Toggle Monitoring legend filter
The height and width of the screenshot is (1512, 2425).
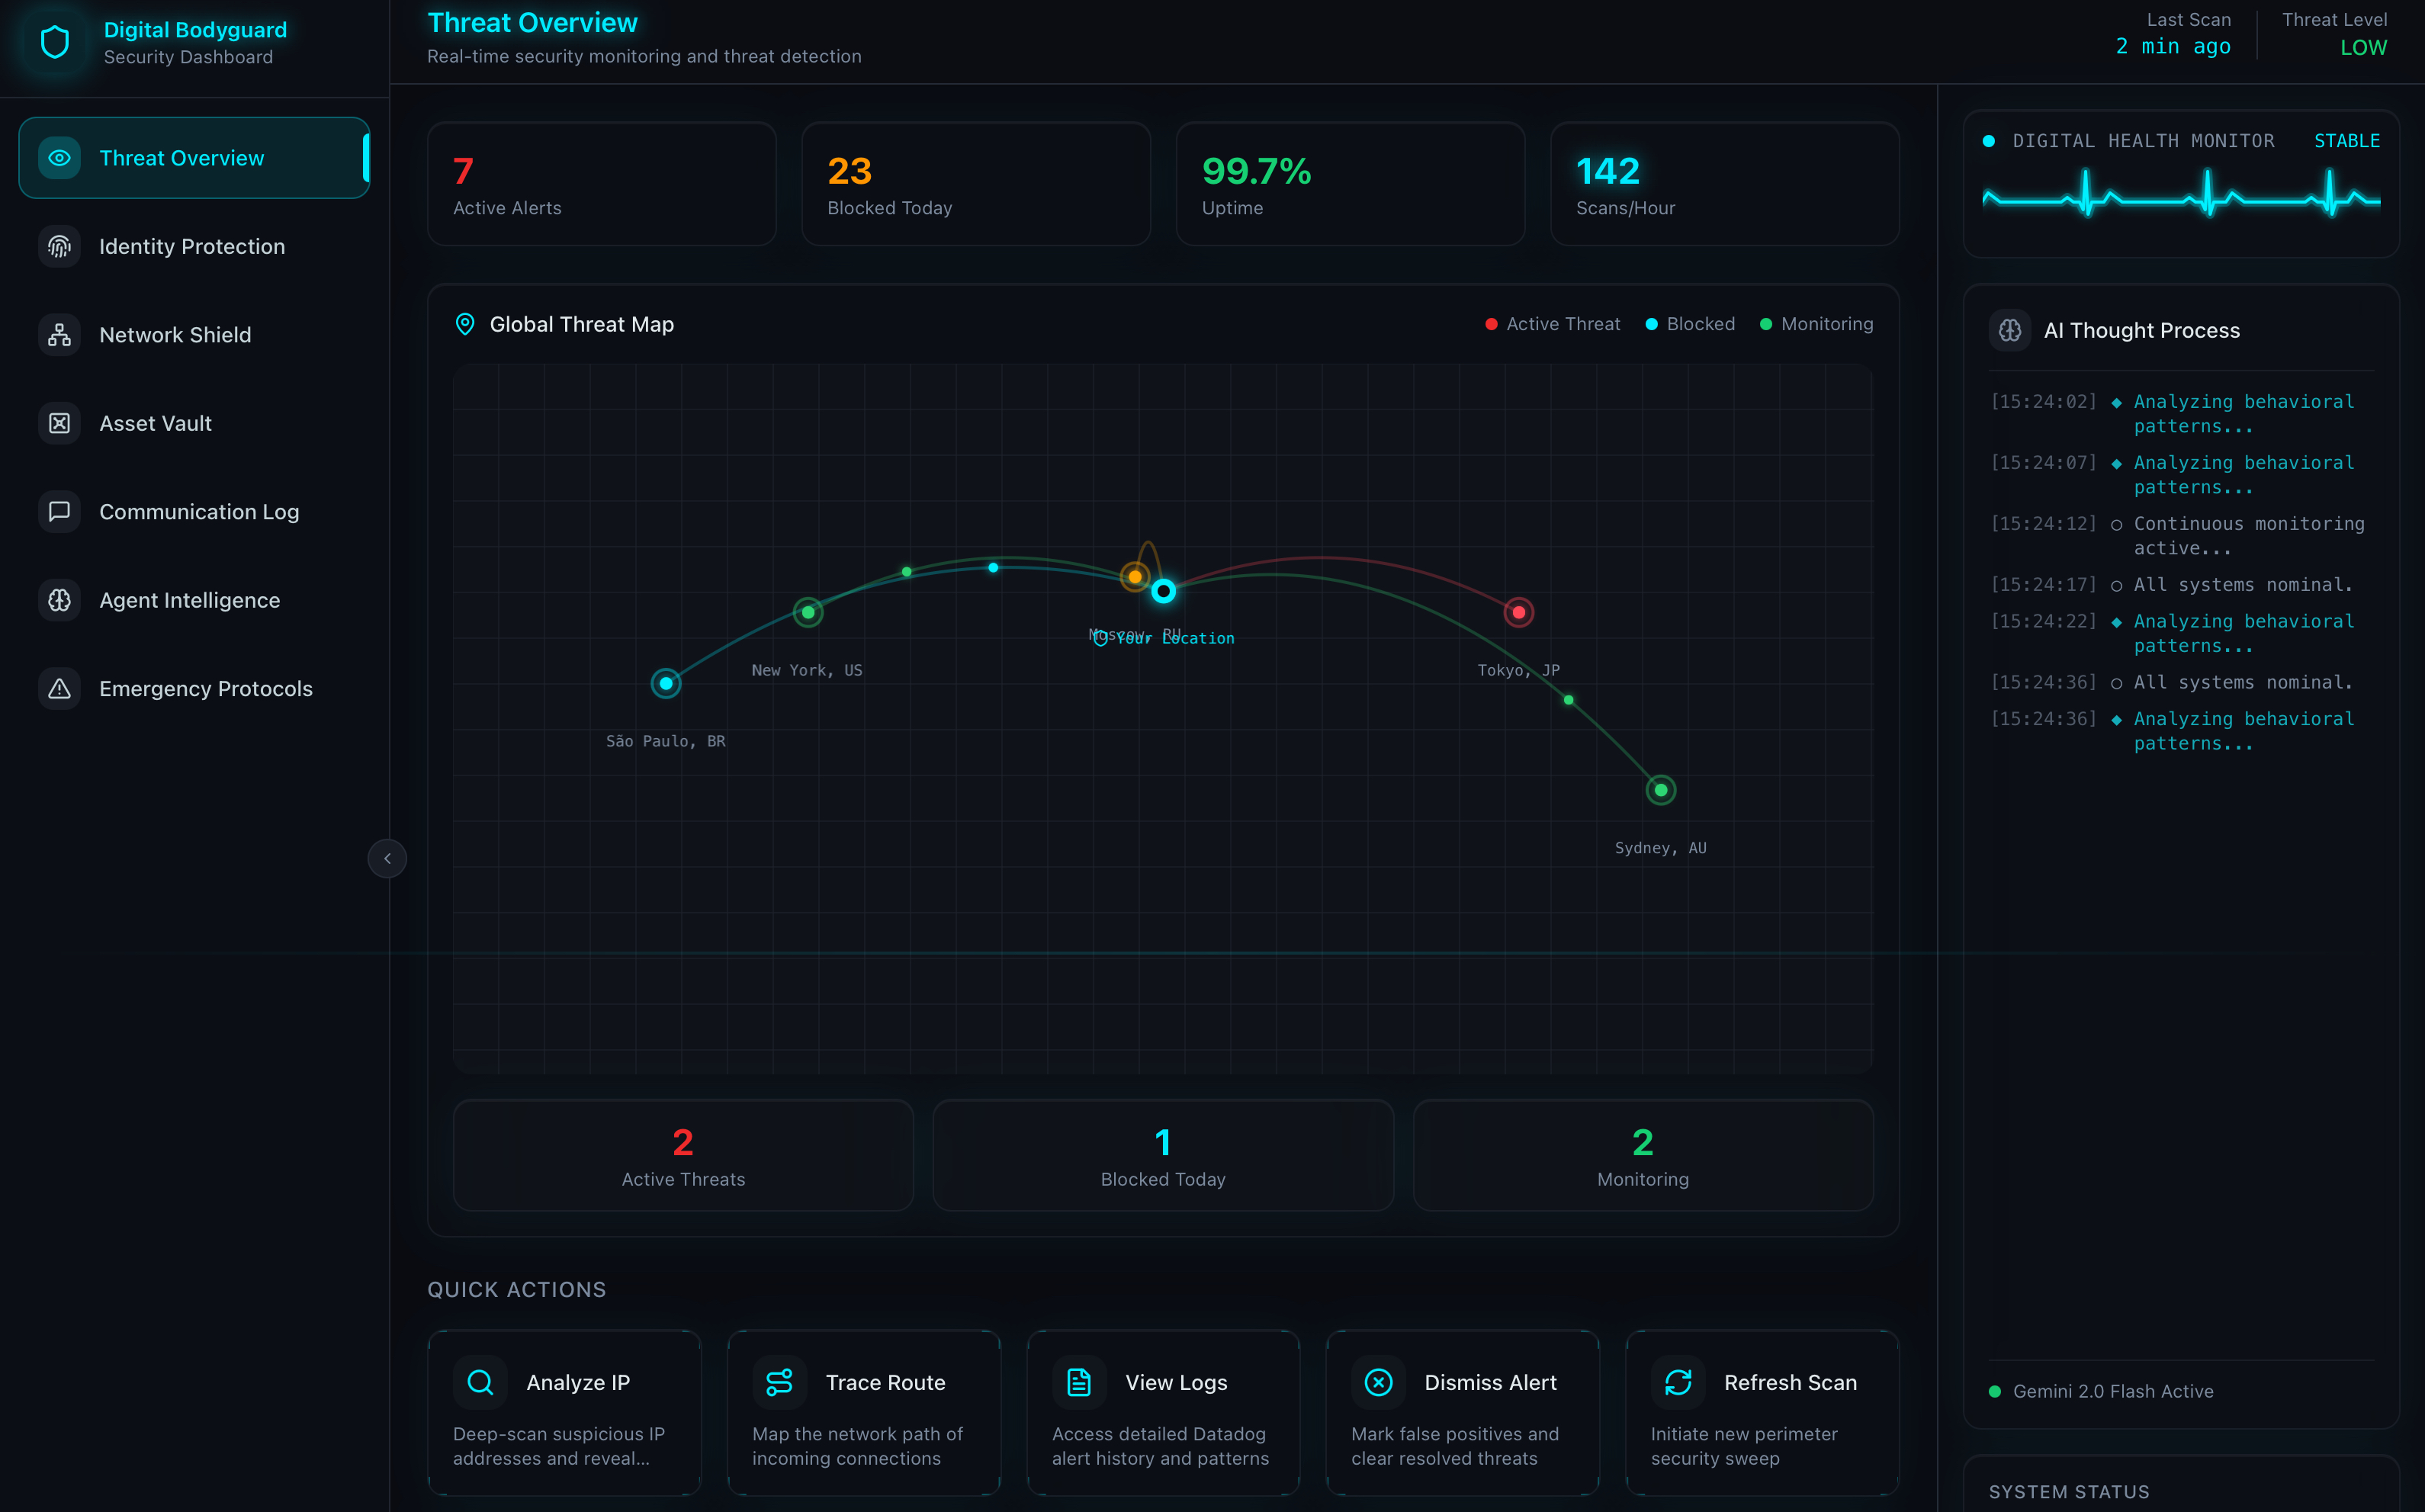coord(1816,324)
